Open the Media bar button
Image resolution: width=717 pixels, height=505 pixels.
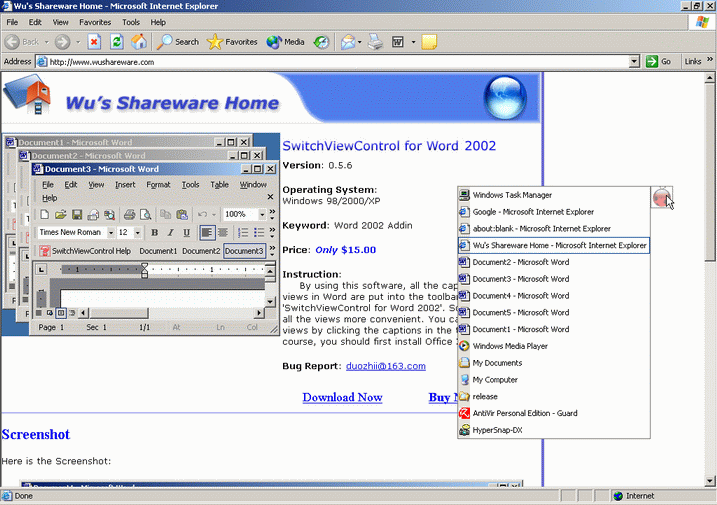[x=285, y=42]
